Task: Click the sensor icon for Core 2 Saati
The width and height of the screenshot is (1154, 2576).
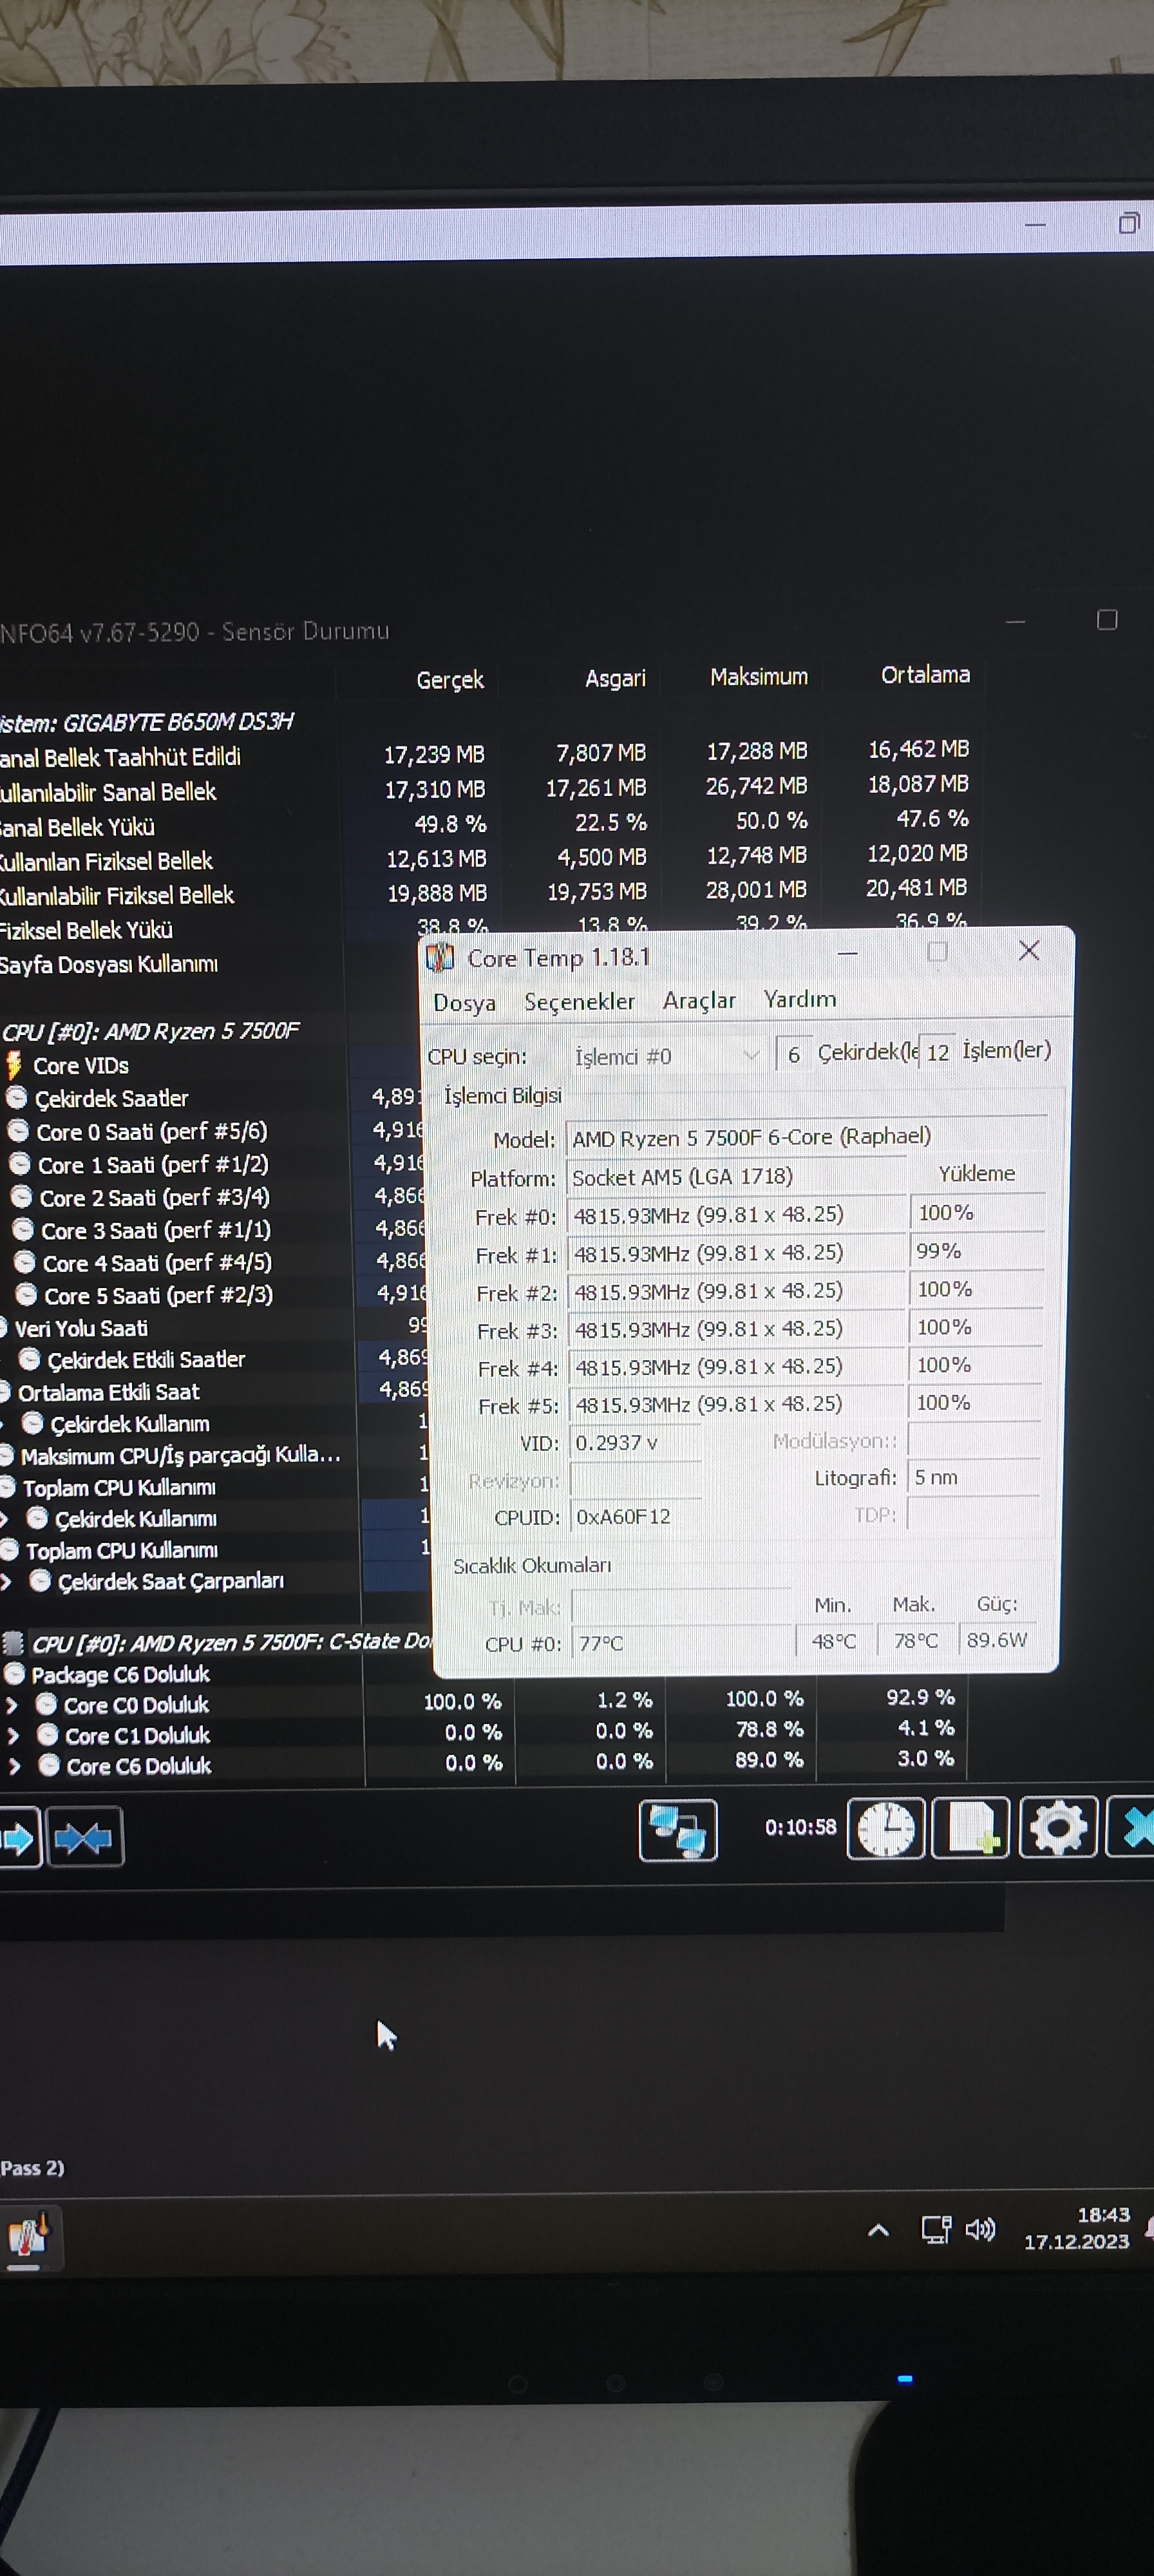Action: [21, 1196]
